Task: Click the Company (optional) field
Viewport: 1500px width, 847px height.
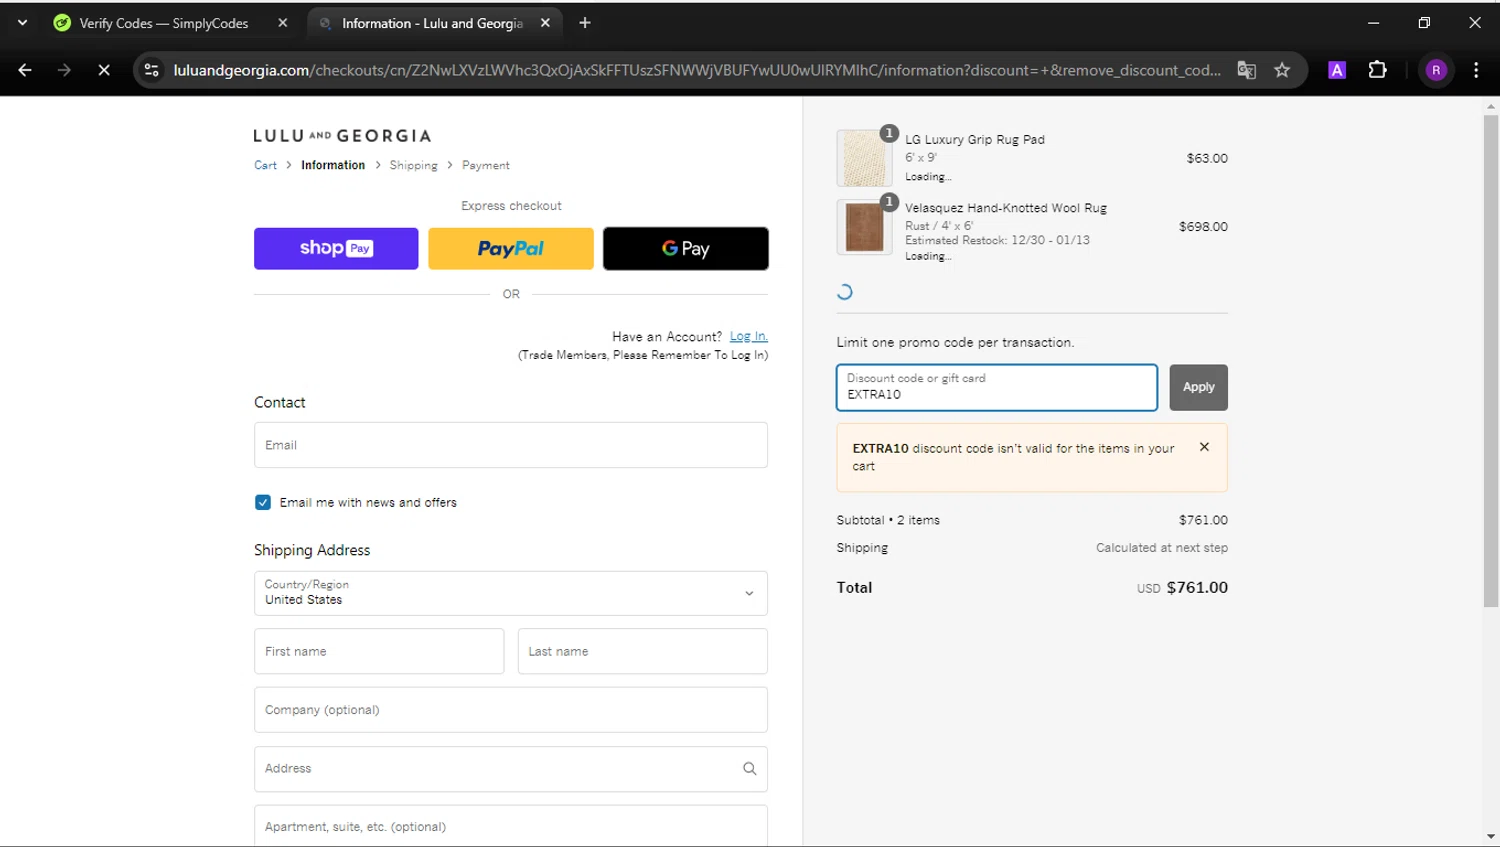Action: pos(511,710)
